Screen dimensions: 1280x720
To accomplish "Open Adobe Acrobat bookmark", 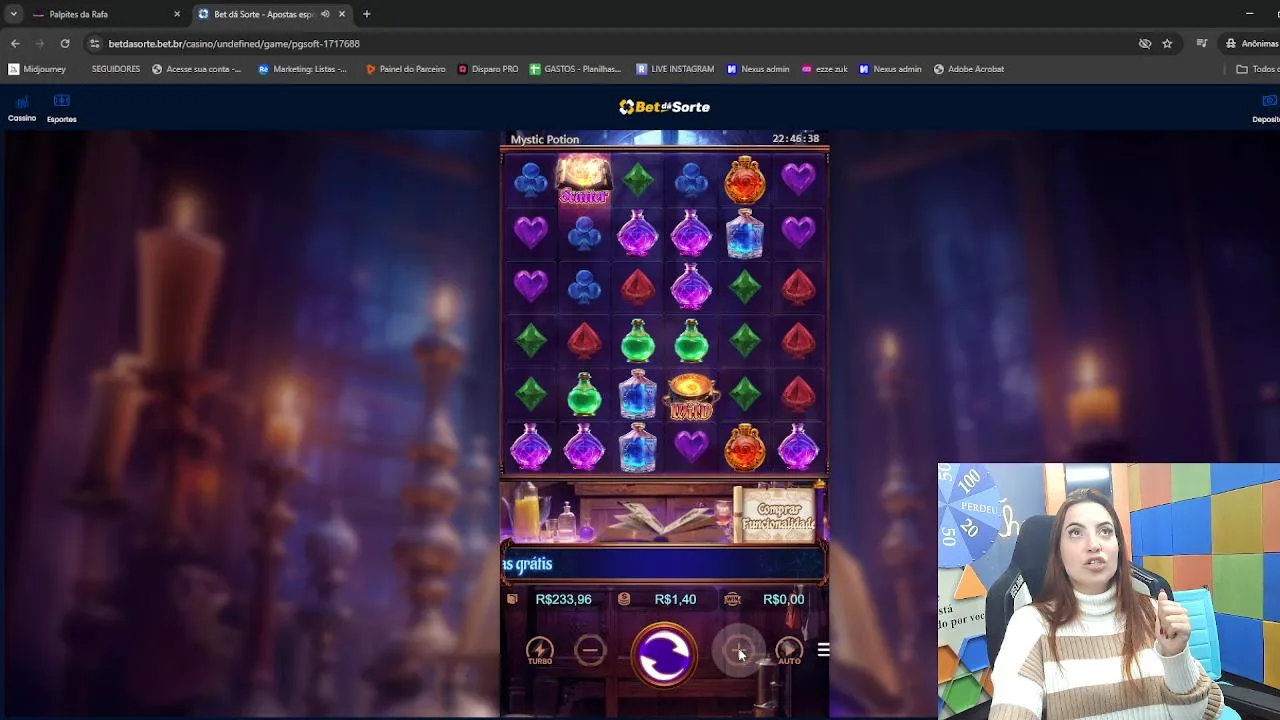I will point(969,69).
